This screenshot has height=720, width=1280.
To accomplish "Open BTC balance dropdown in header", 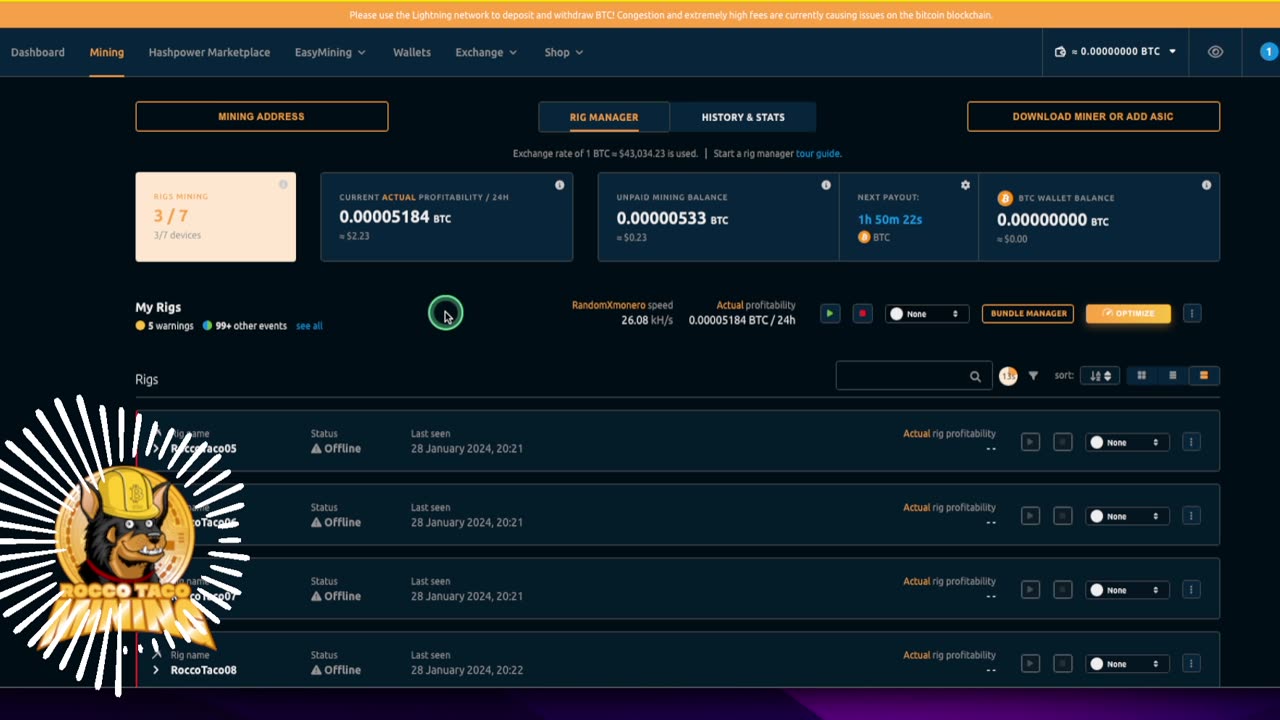I will (1116, 52).
